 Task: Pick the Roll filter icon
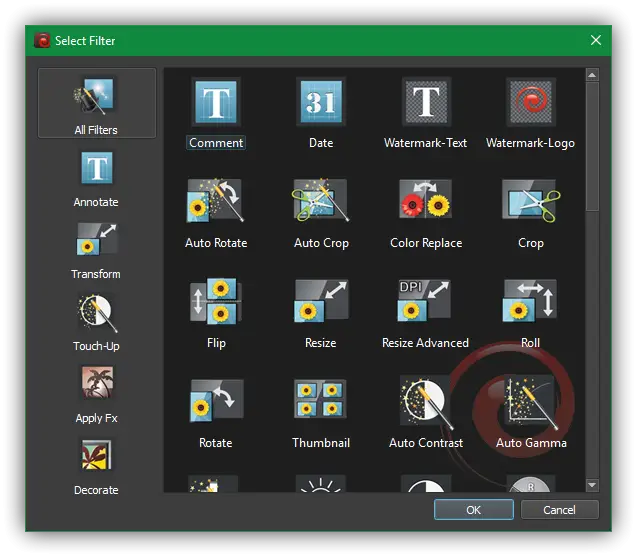click(x=530, y=300)
